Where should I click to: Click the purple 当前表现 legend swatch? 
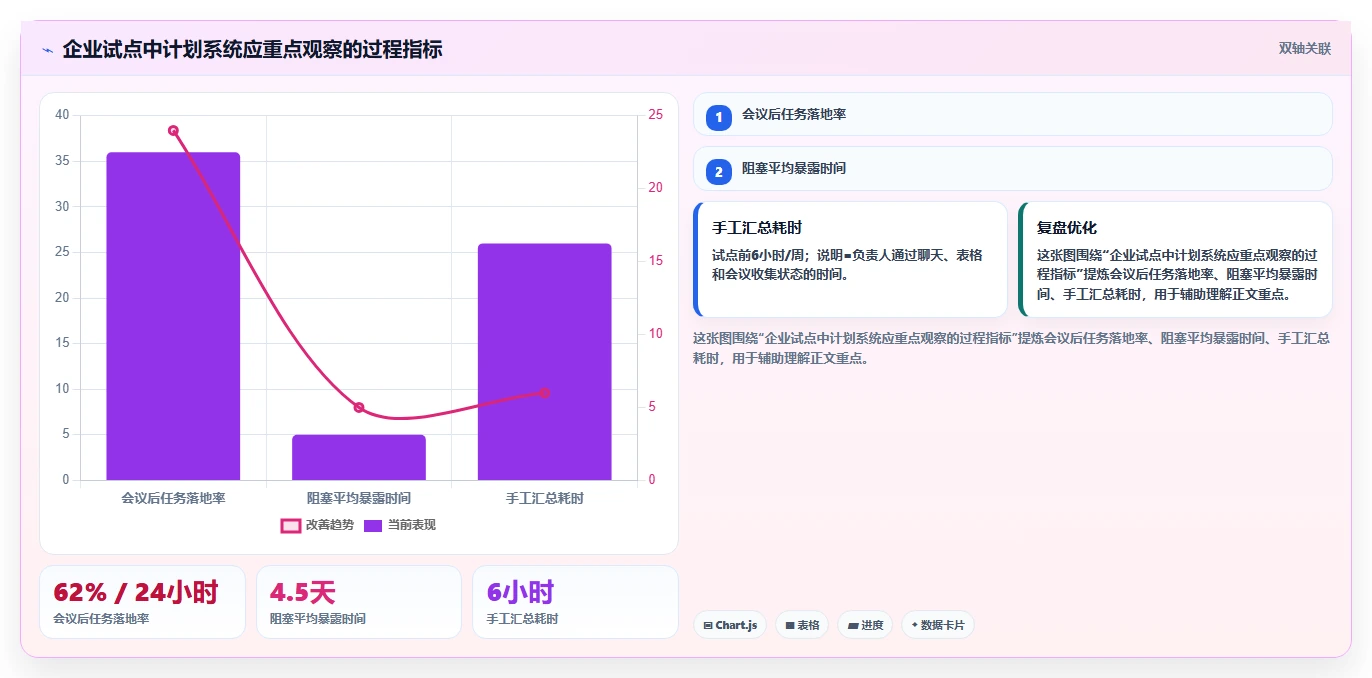pos(373,525)
